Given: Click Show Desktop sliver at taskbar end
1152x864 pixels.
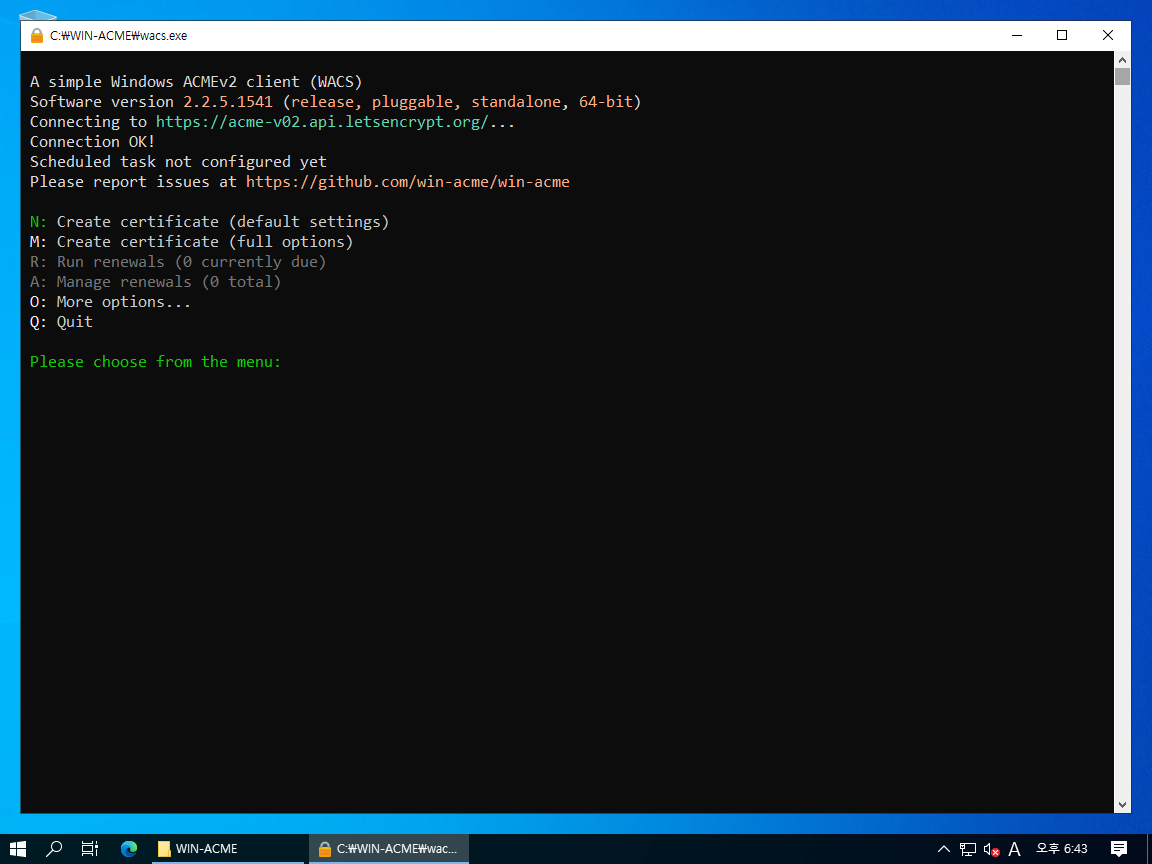Looking at the screenshot, I should [x=1149, y=849].
